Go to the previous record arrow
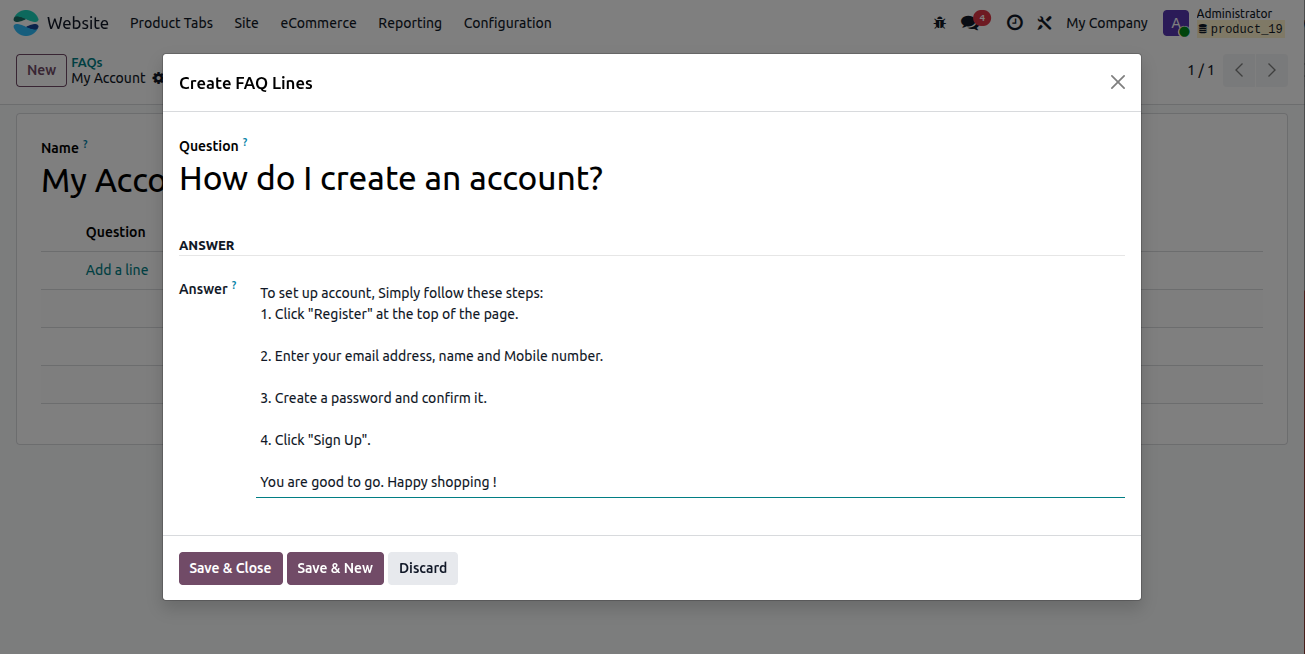1305x654 pixels. coord(1239,70)
